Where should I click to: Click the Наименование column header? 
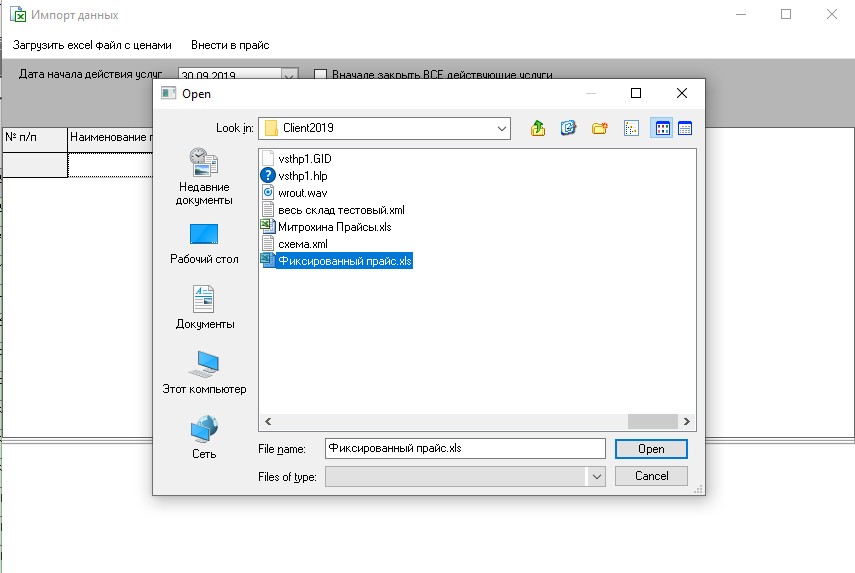[x=111, y=140]
